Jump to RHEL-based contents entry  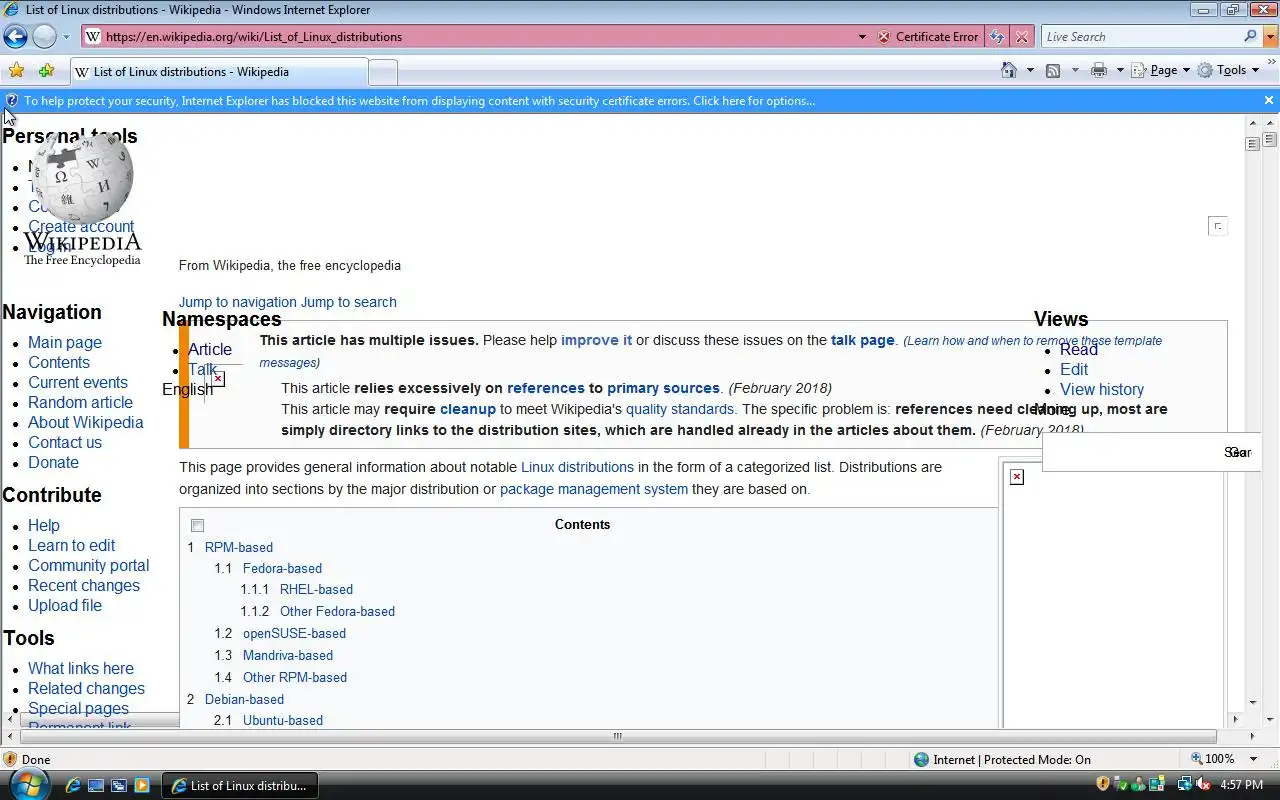coord(316,589)
